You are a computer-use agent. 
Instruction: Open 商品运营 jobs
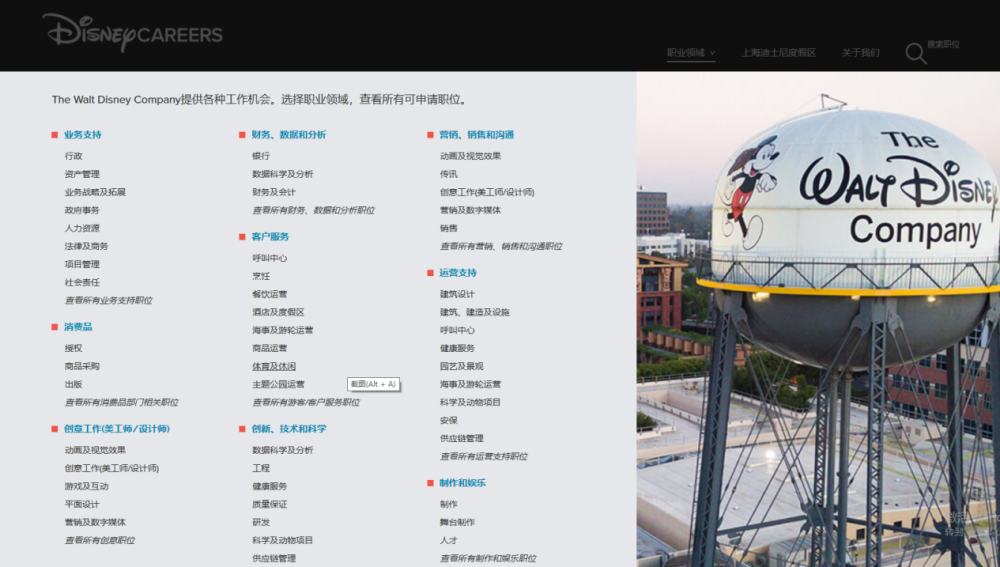[269, 348]
